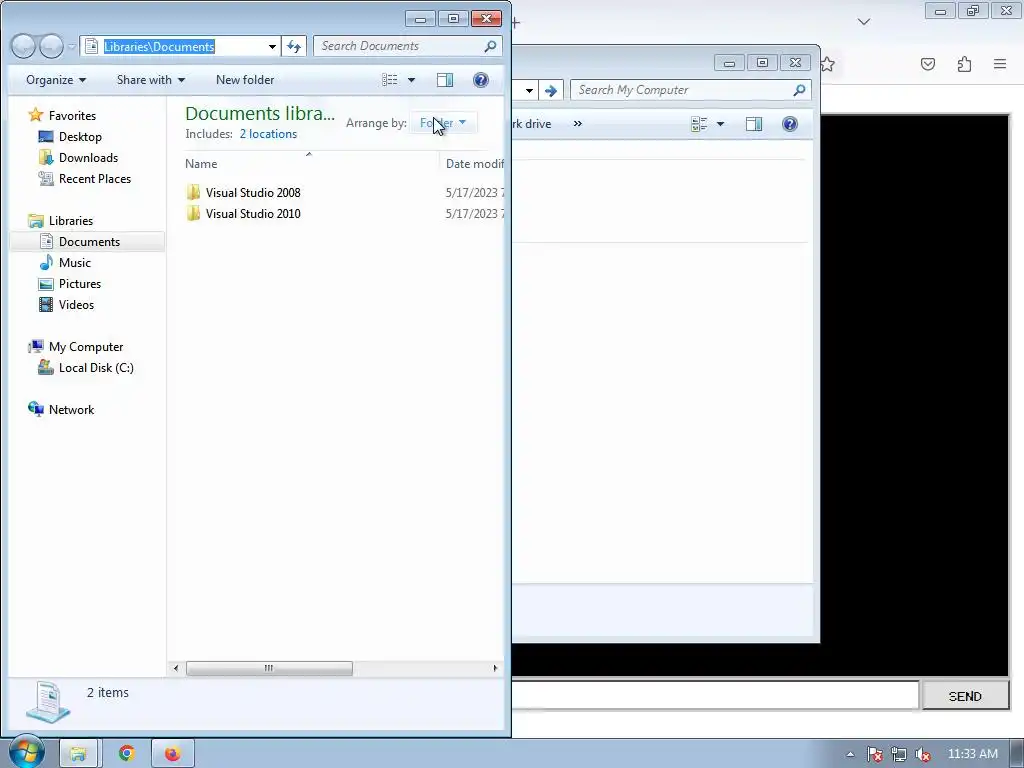The width and height of the screenshot is (1024, 768).
Task: Toggle the preview pane in Documents window
Action: 445,80
